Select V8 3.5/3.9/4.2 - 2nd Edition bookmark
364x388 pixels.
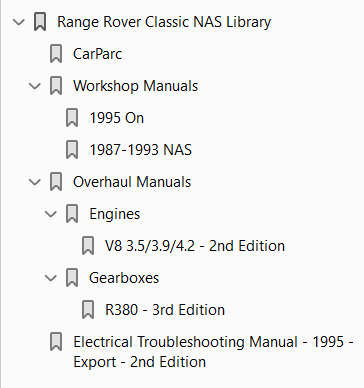[x=195, y=246]
